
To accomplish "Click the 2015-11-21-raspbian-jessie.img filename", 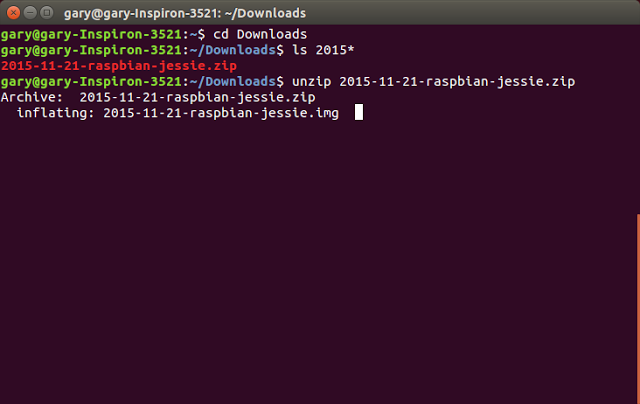I will point(221,113).
